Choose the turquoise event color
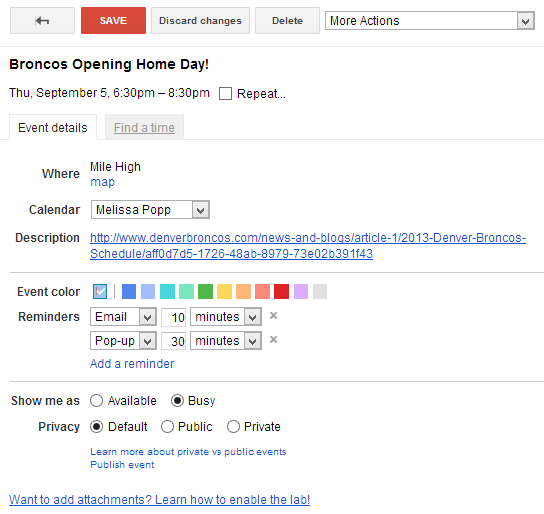The height and width of the screenshot is (514, 544). click(167, 291)
